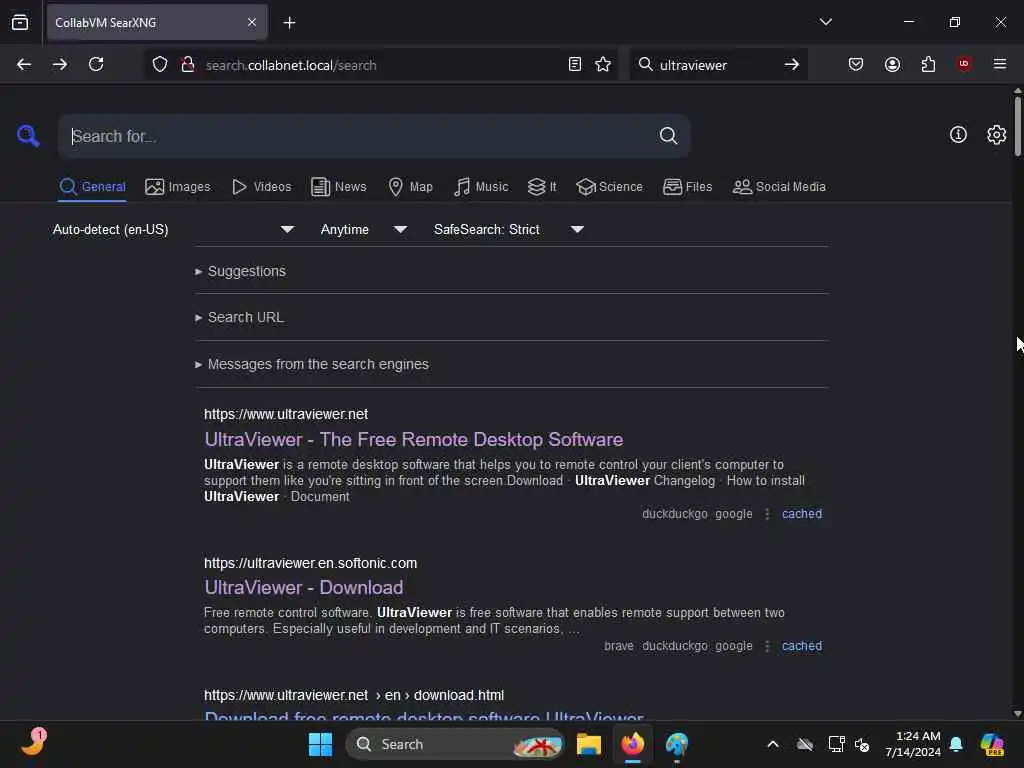
Task: Open File Explorer from the taskbar
Action: tap(588, 744)
